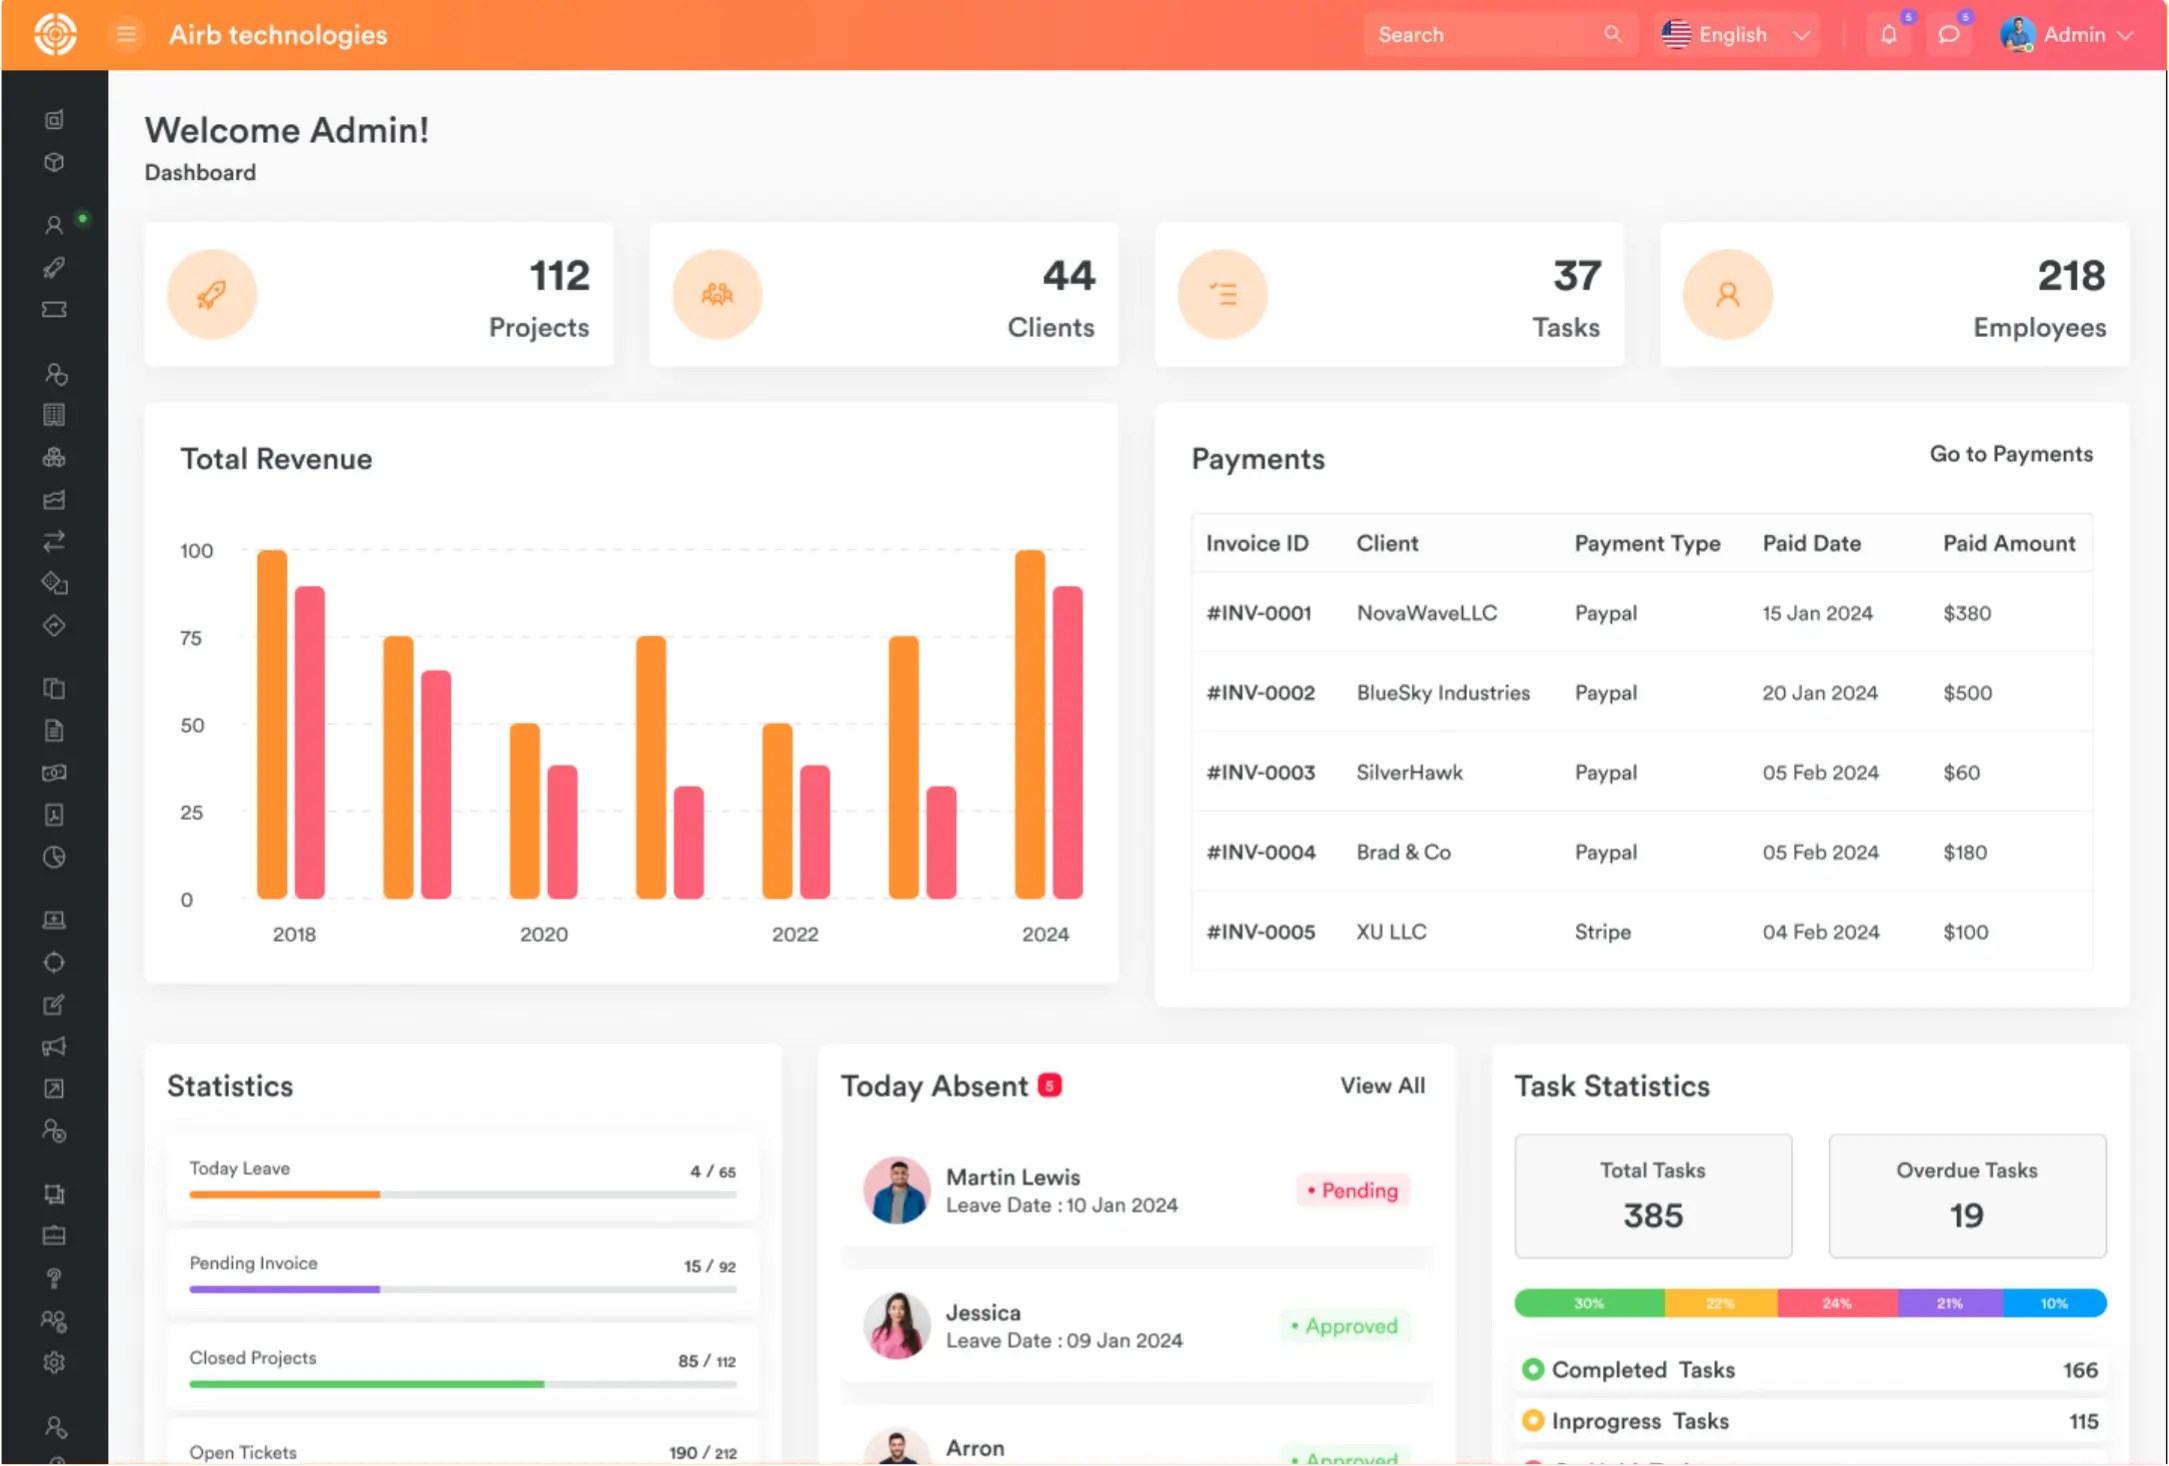Screen dimensions: 2169x1466
Task: Open the notifications bell
Action: click(x=1888, y=34)
